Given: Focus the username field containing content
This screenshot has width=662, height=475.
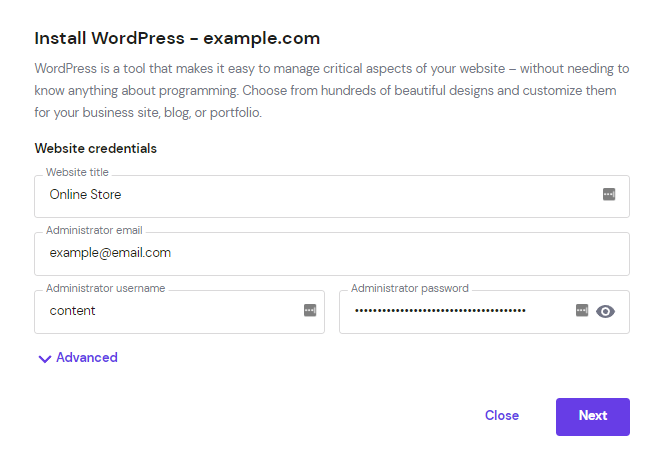Looking at the screenshot, I should coord(179,312).
